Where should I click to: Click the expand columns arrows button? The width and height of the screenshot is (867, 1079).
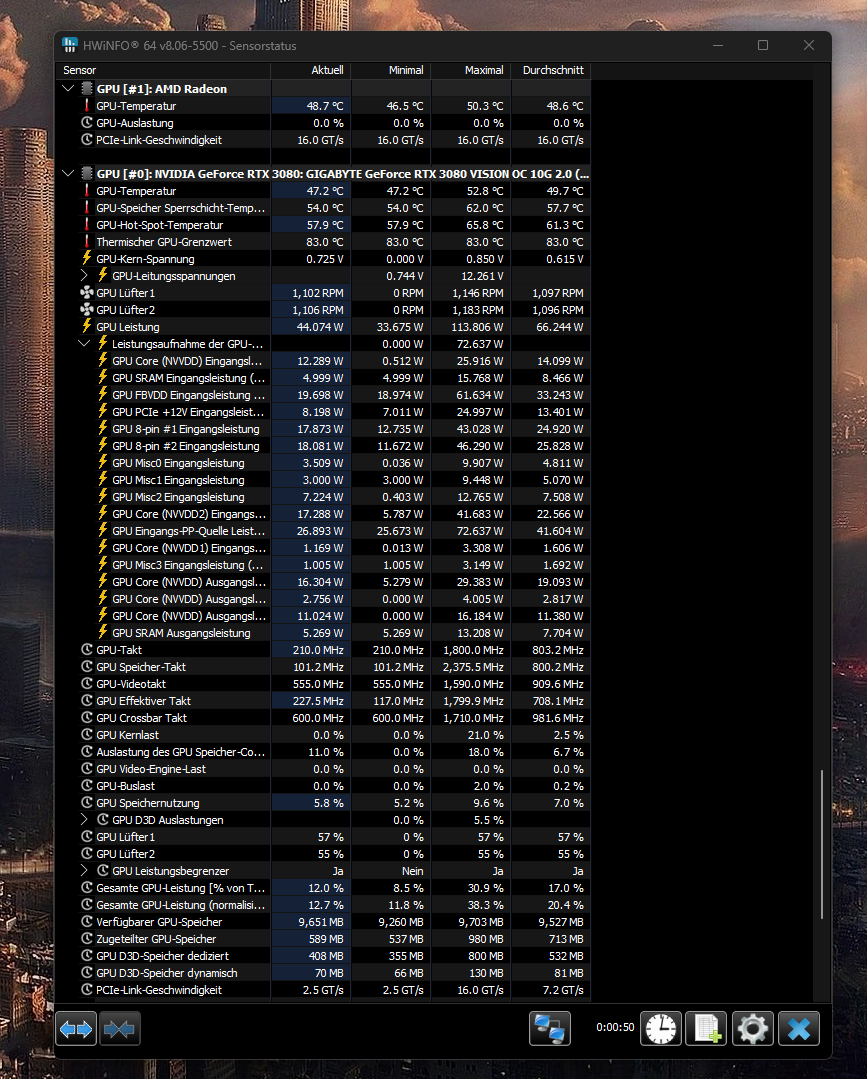coord(76,1029)
